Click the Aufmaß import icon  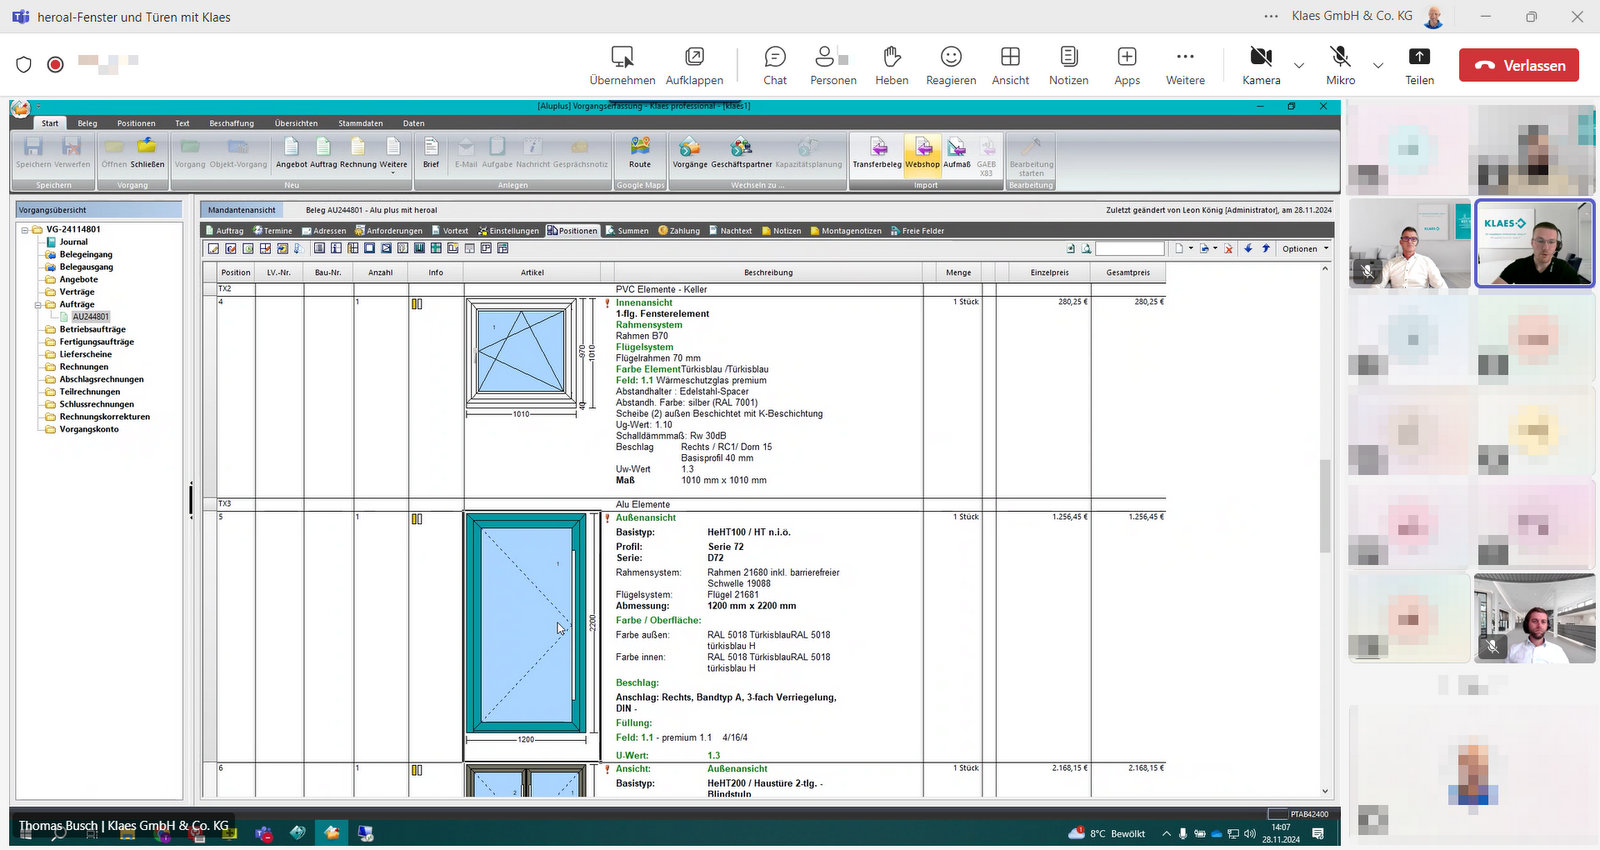(x=957, y=153)
